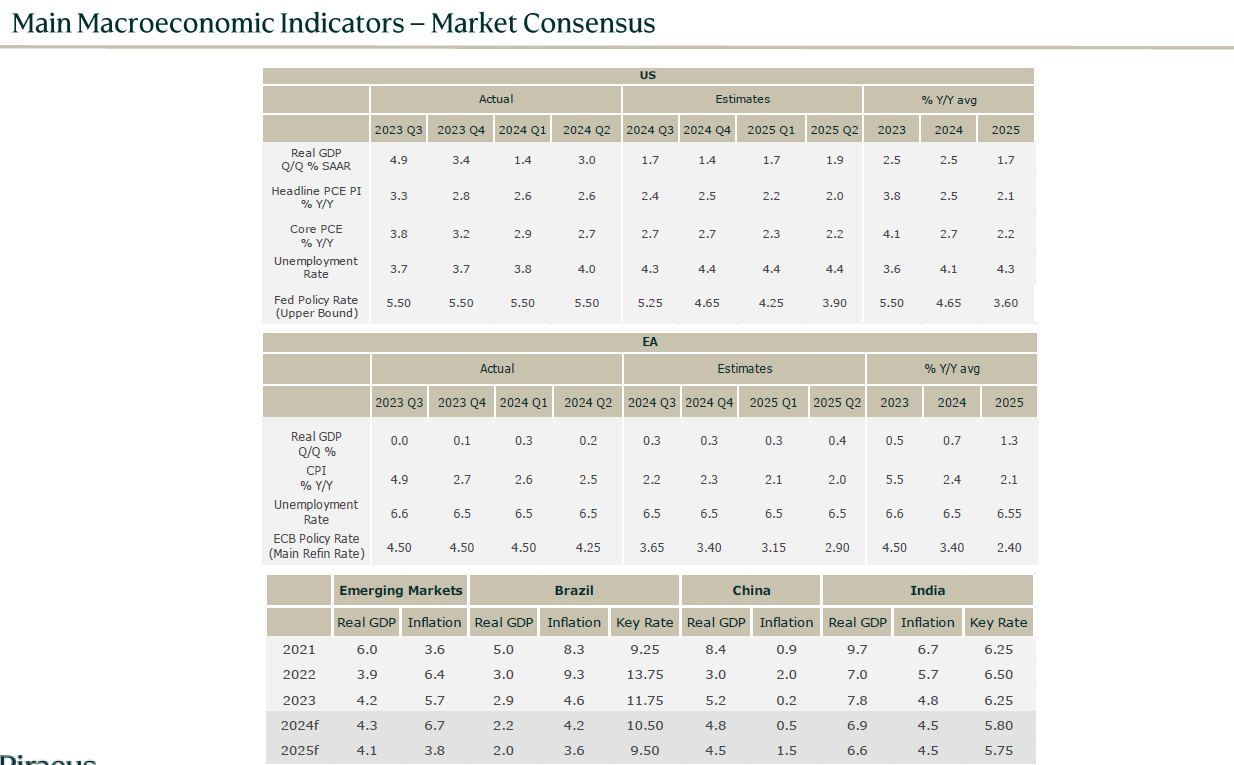Screen dimensions: 1234x765
Task: Click the Brazil column group header
Action: point(574,590)
